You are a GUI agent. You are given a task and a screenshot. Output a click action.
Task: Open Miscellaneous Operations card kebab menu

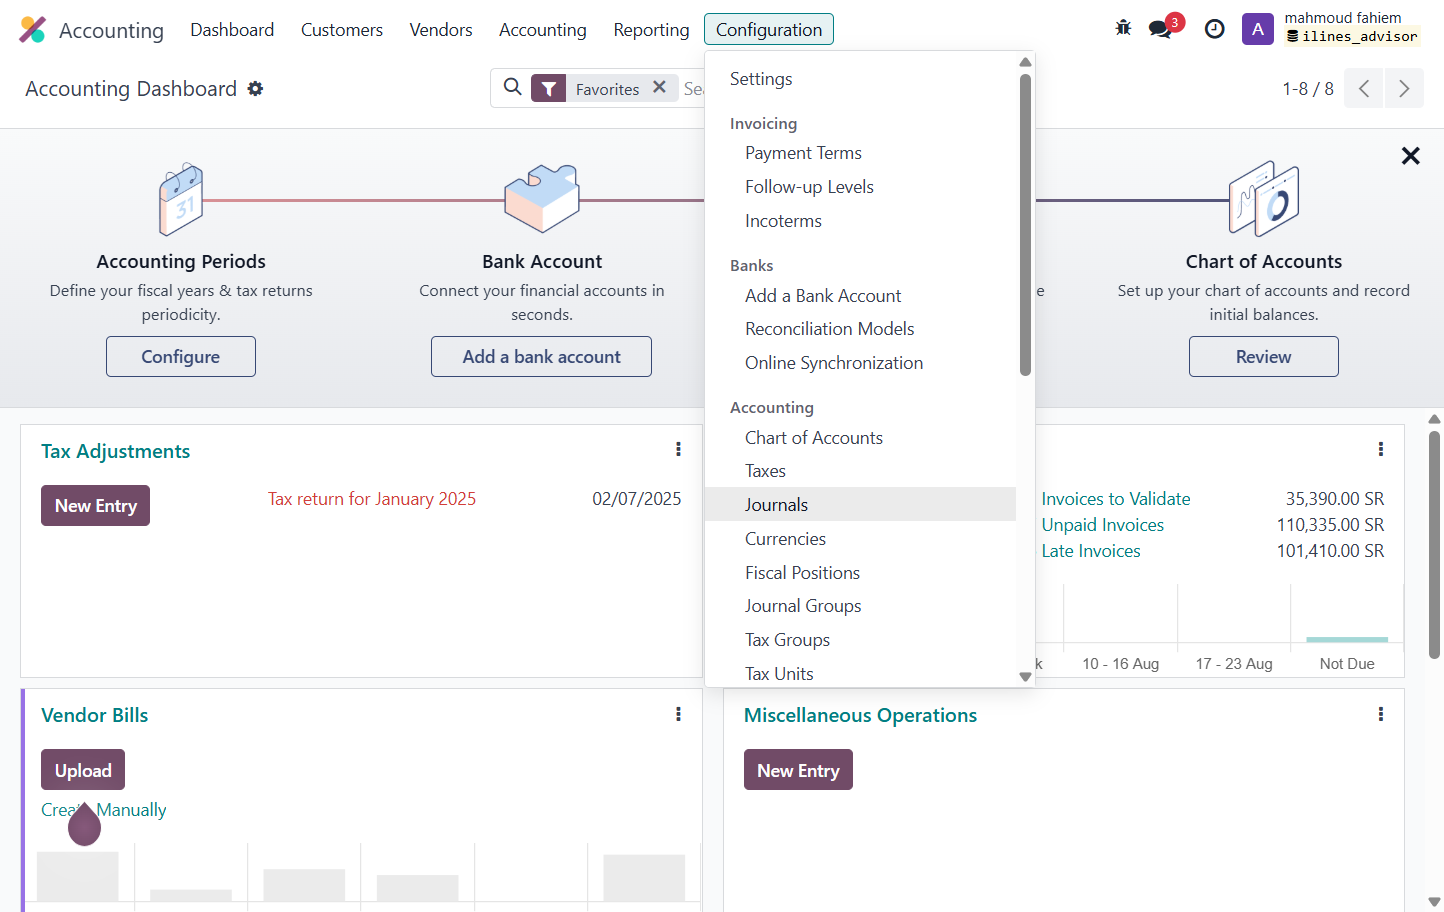1381,714
